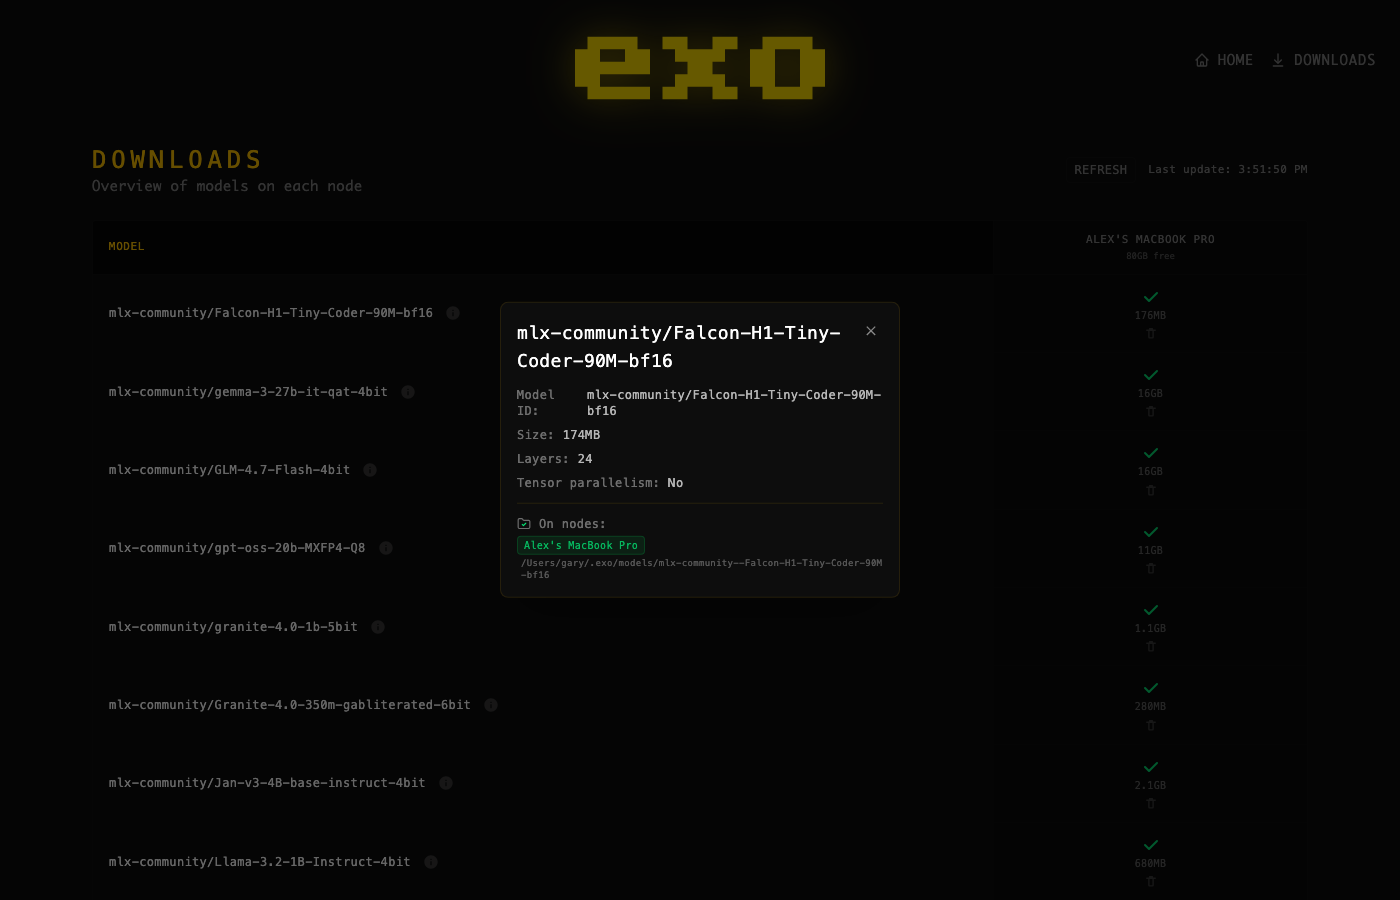Click the checkmark above 1.1GB
The image size is (1400, 900).
click(1151, 610)
